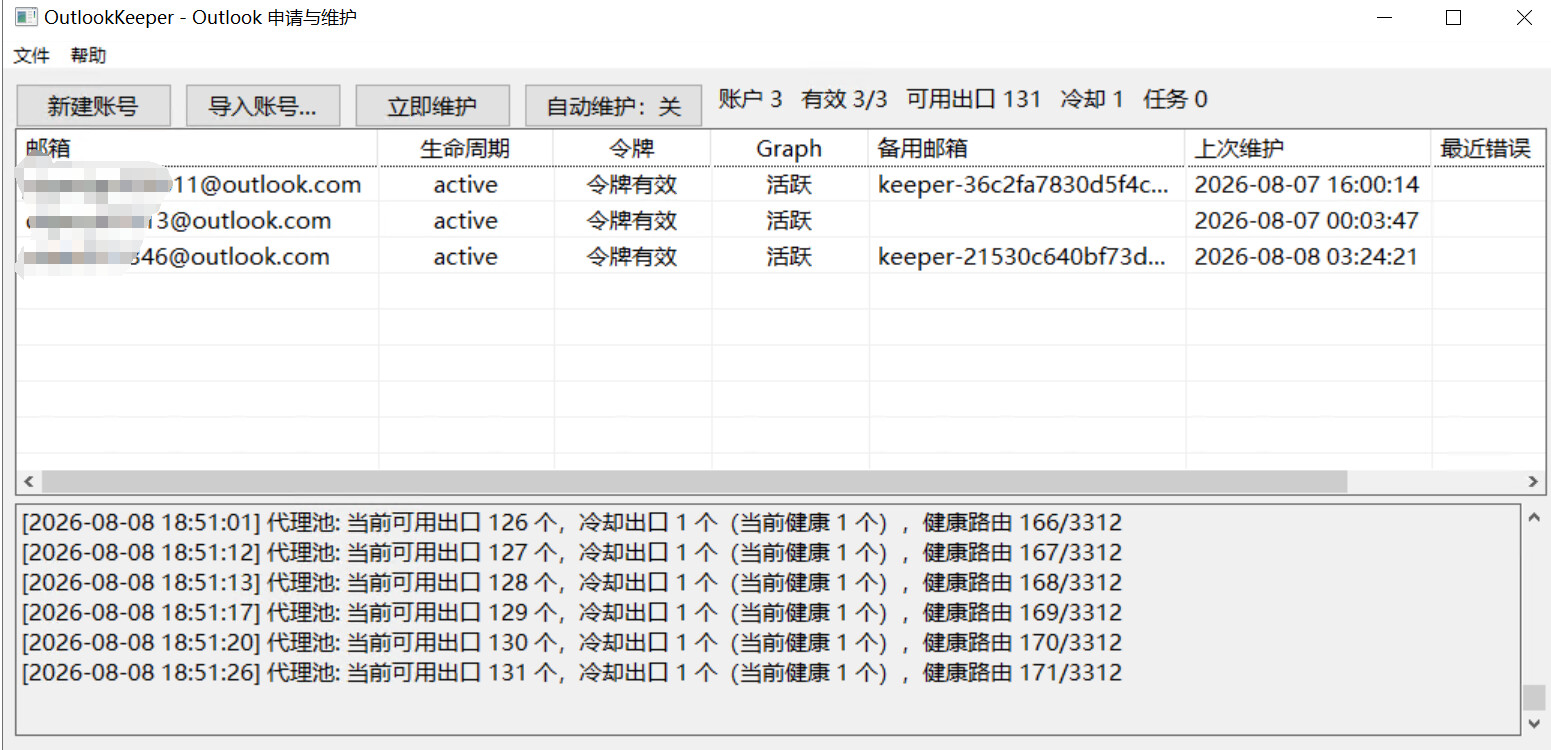Click the table's left scroll arrow

pos(28,481)
